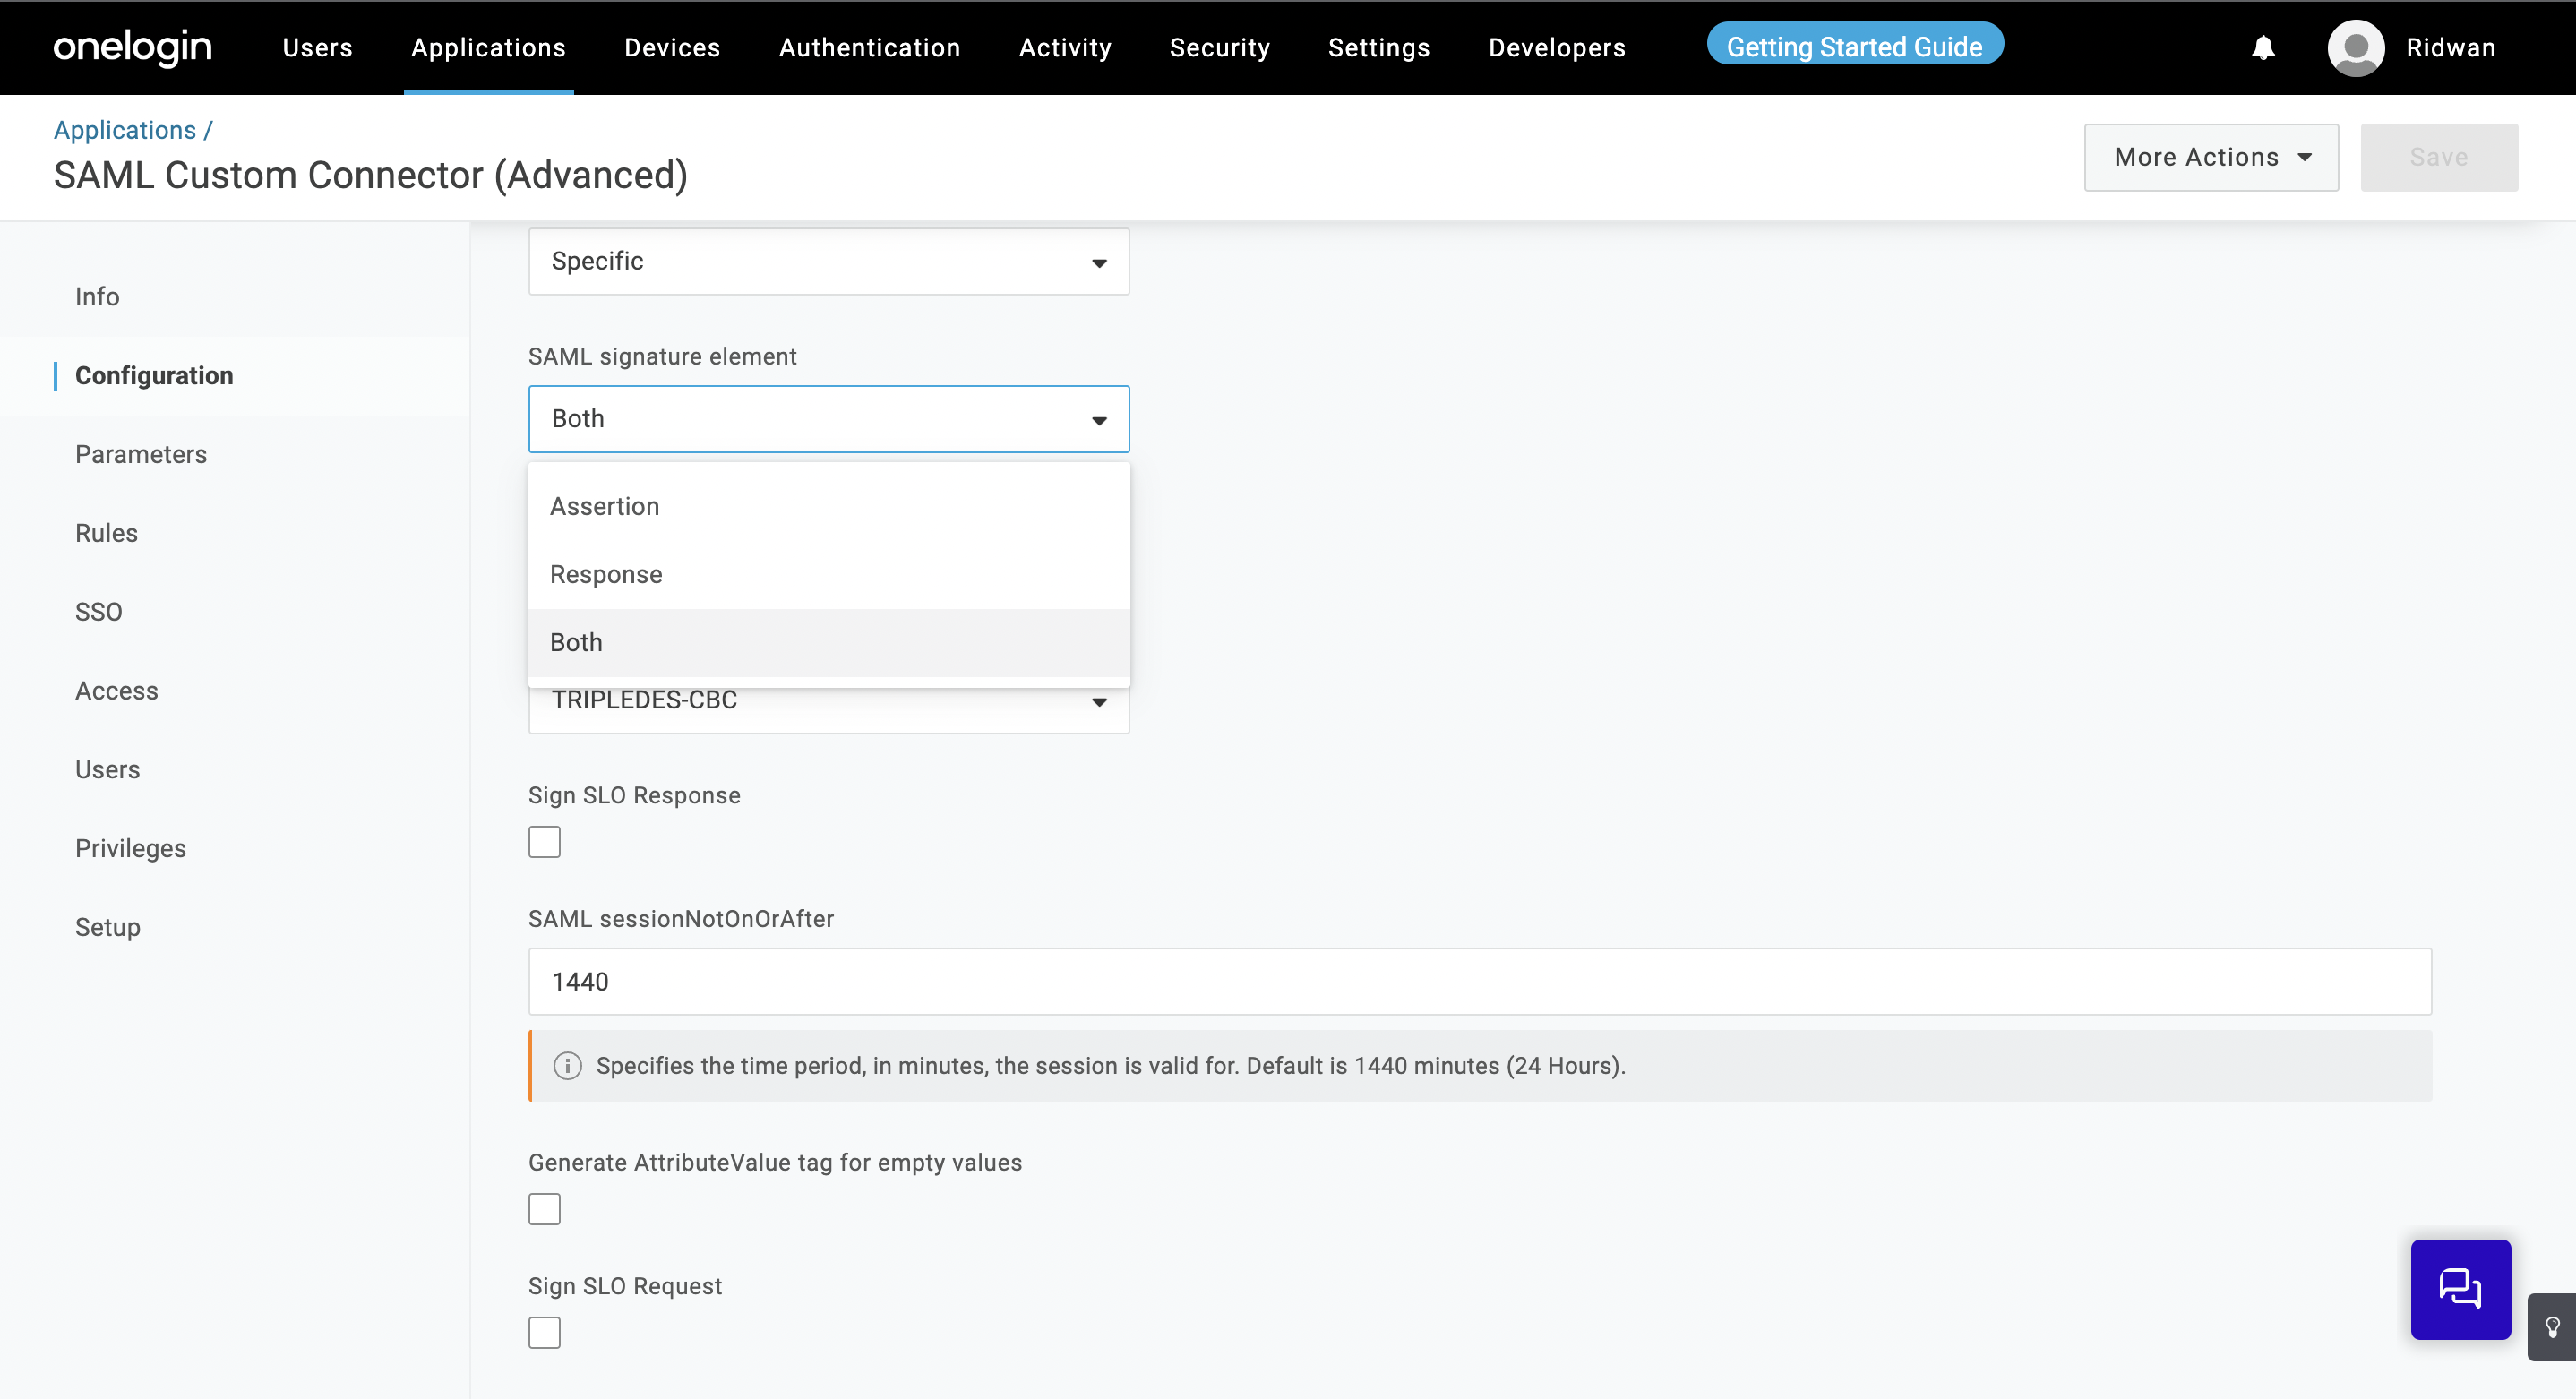Select Assertion from the dropdown list
Screen dimensions: 2576x1399
(605, 506)
